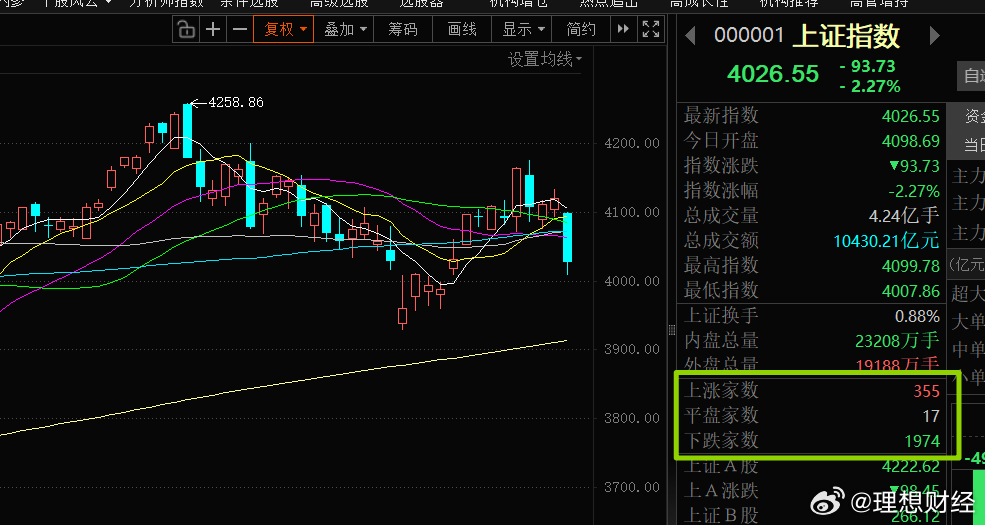Click the 最低指数 value 4007.86

pos(910,291)
